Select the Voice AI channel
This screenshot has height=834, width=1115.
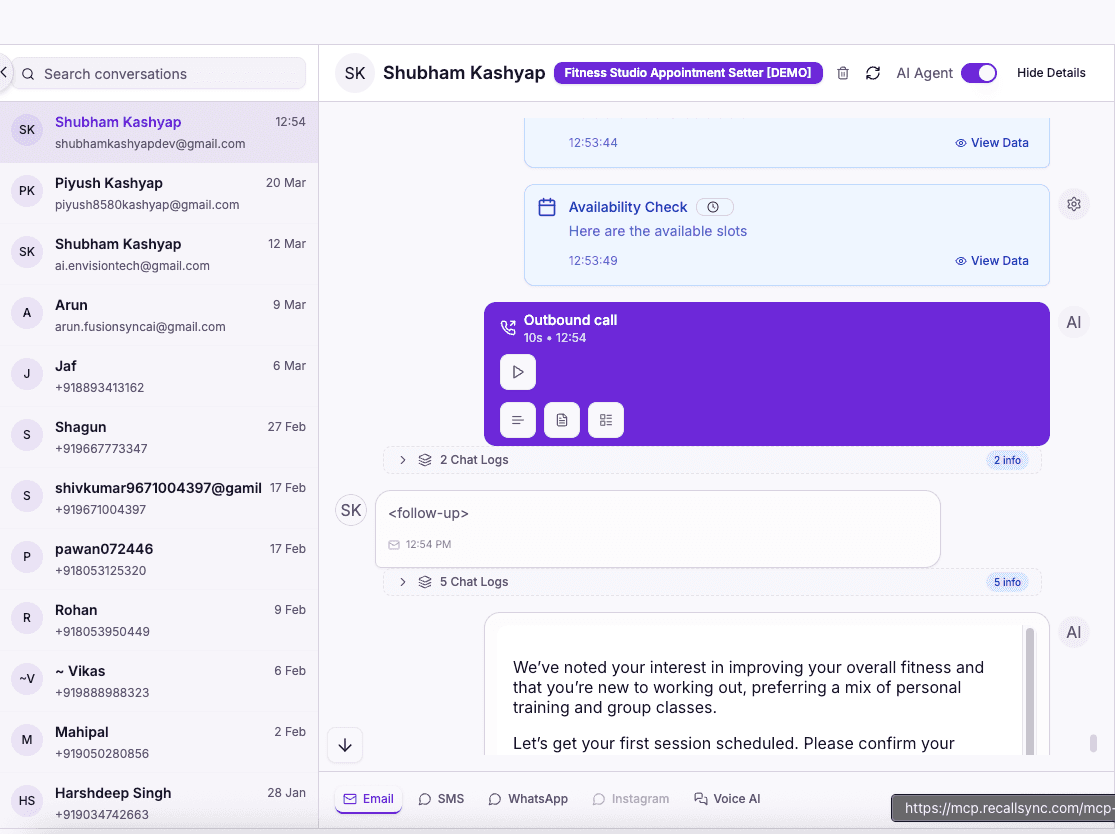727,798
